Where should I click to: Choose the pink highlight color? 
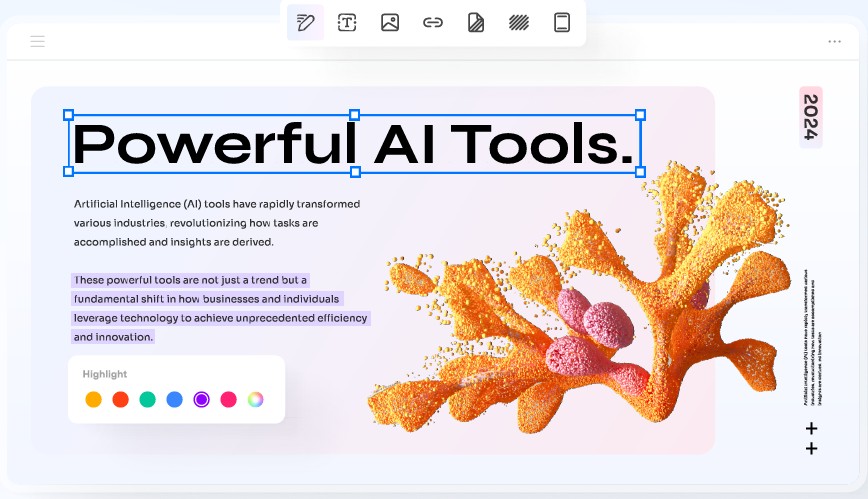pyautogui.click(x=228, y=399)
